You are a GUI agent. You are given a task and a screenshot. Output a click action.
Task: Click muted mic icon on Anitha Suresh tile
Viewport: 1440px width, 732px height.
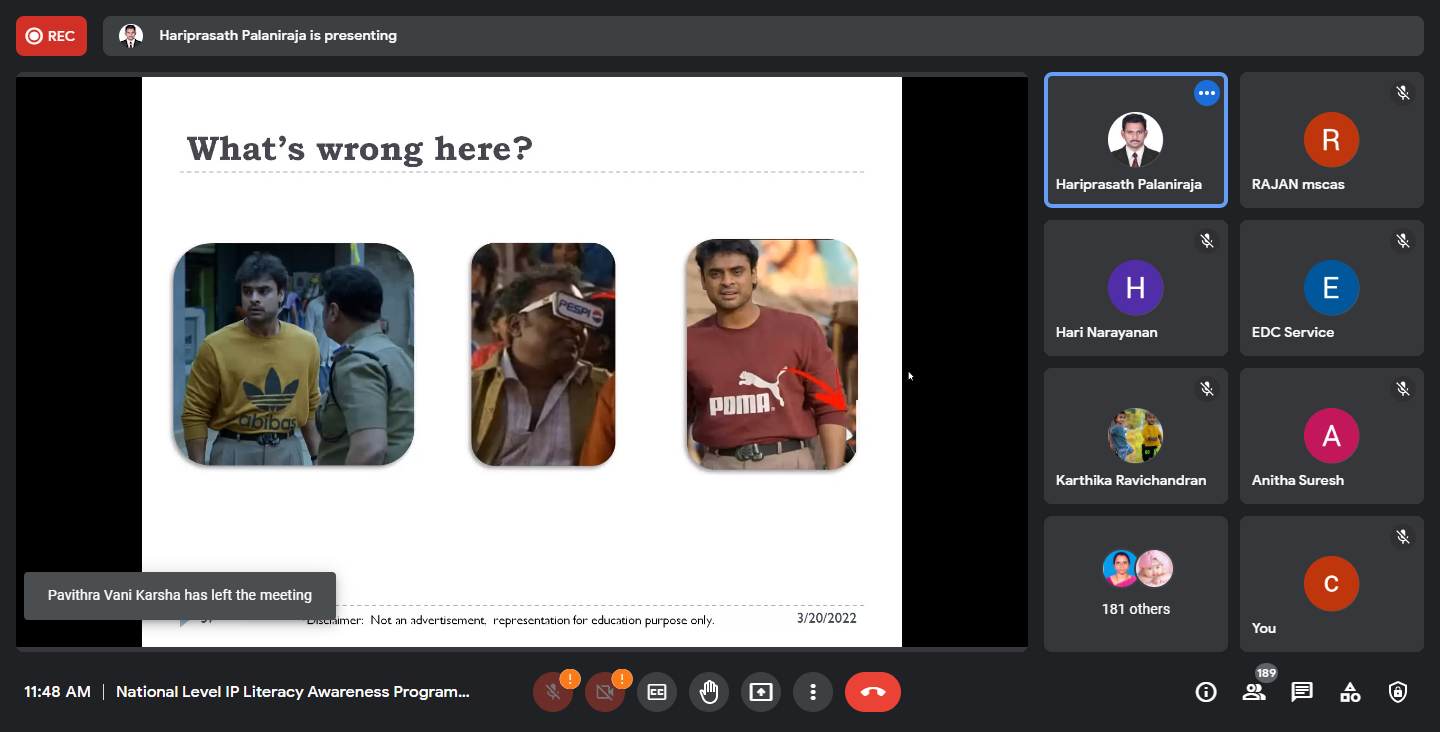tap(1403, 389)
